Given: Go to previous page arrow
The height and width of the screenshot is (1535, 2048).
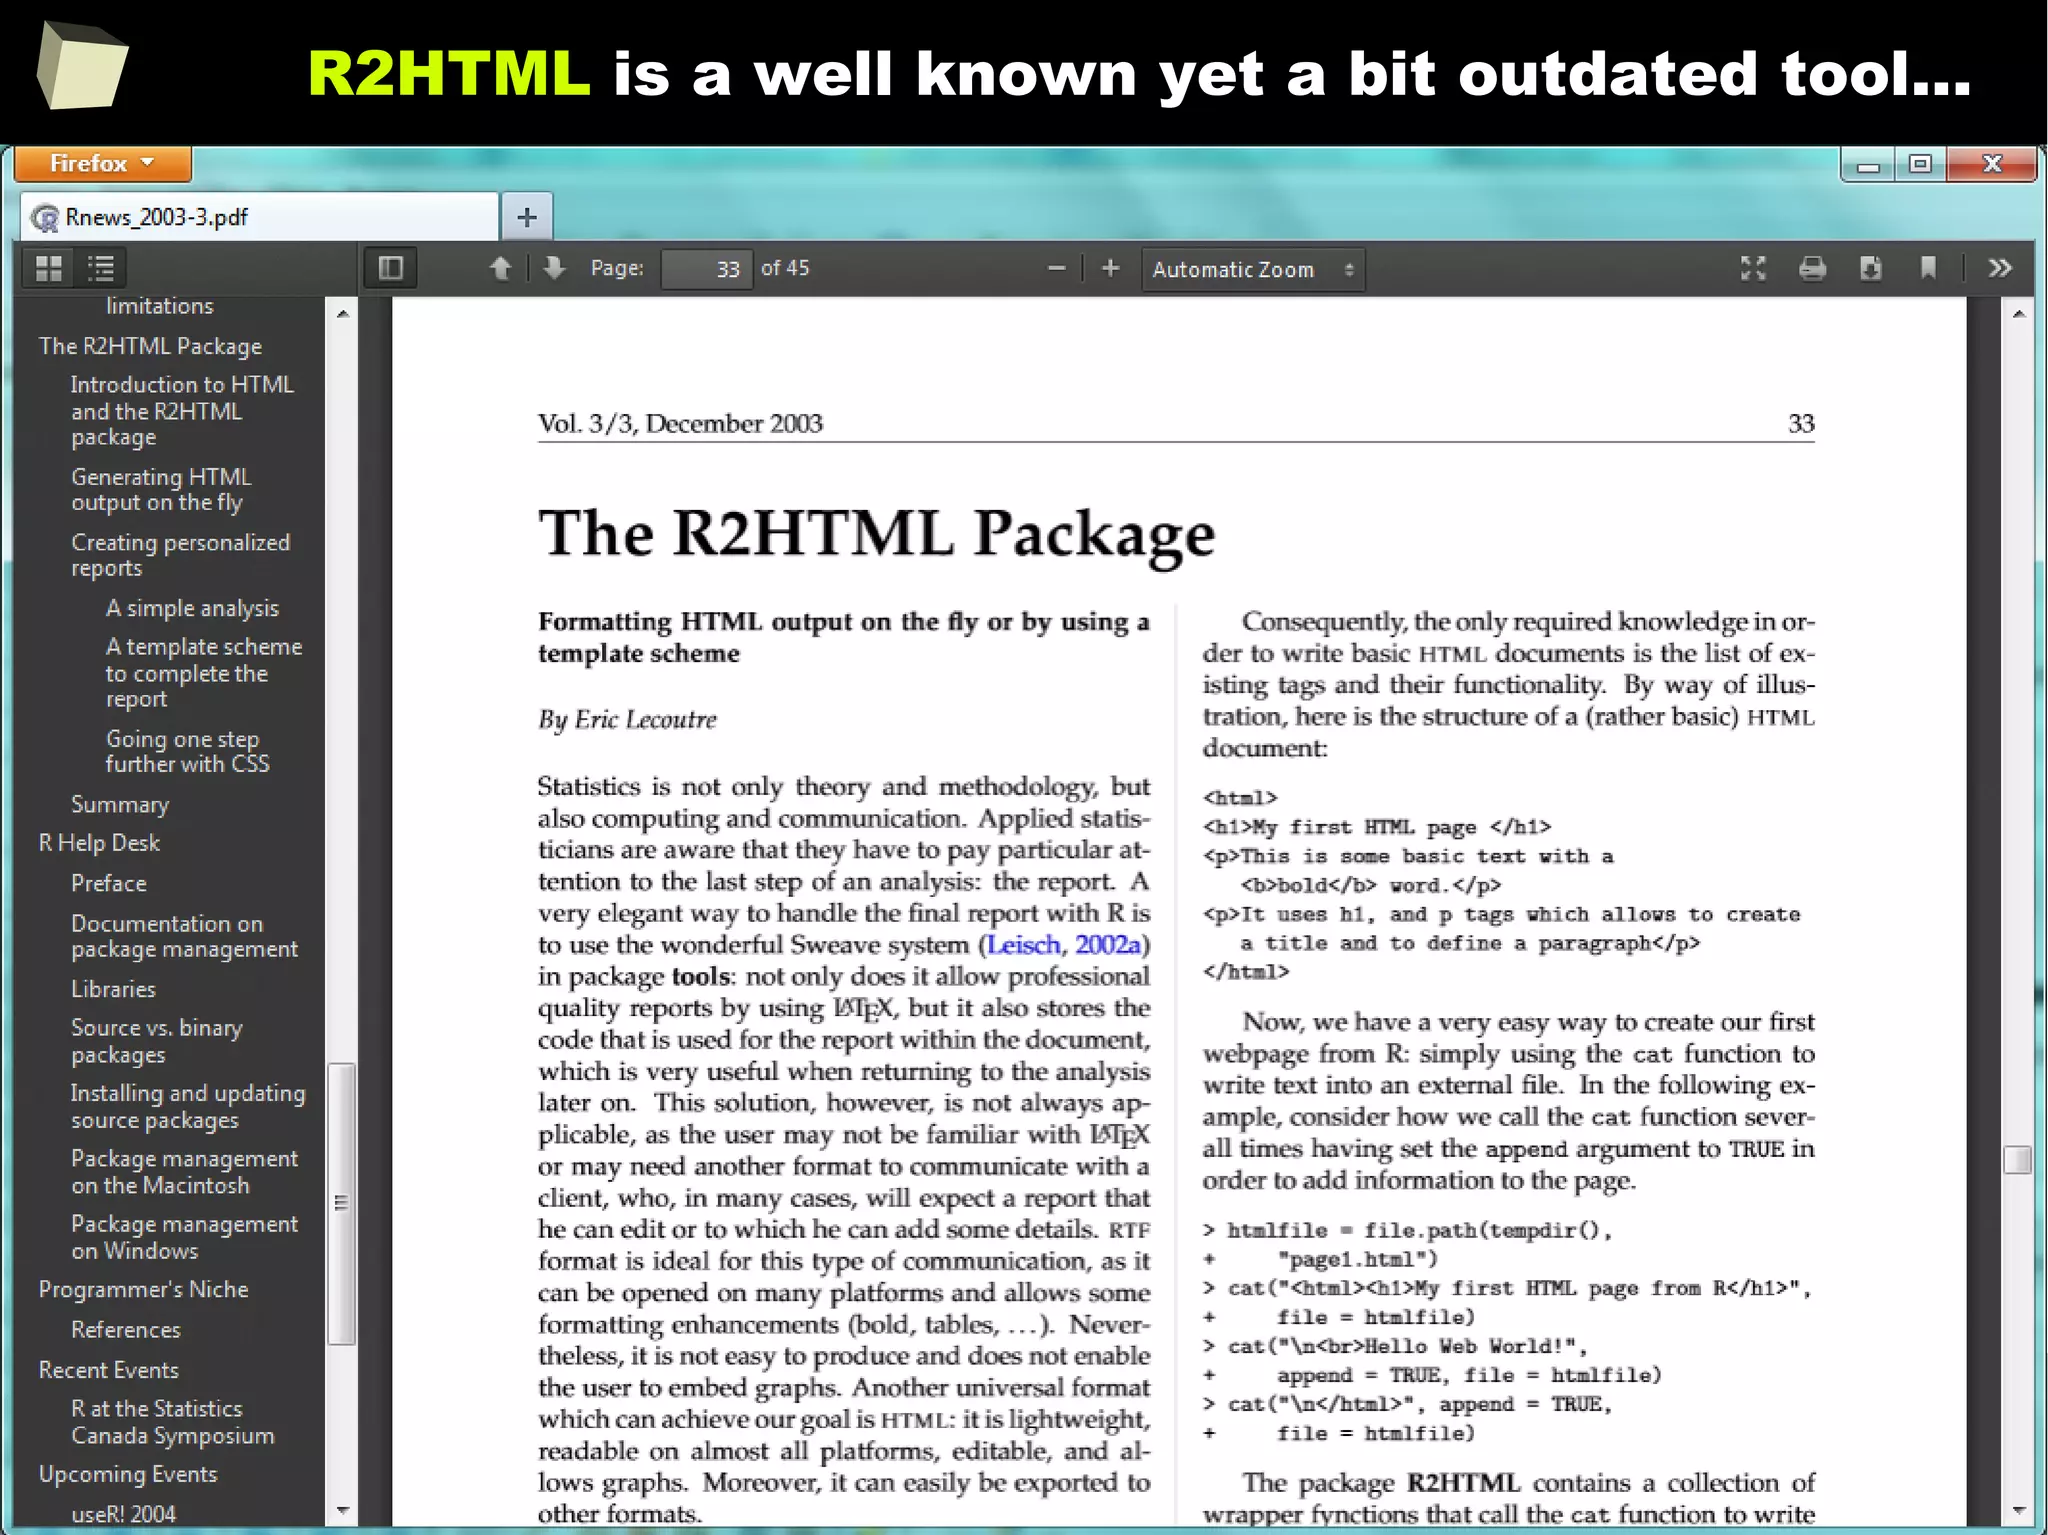Looking at the screenshot, I should pos(500,268).
